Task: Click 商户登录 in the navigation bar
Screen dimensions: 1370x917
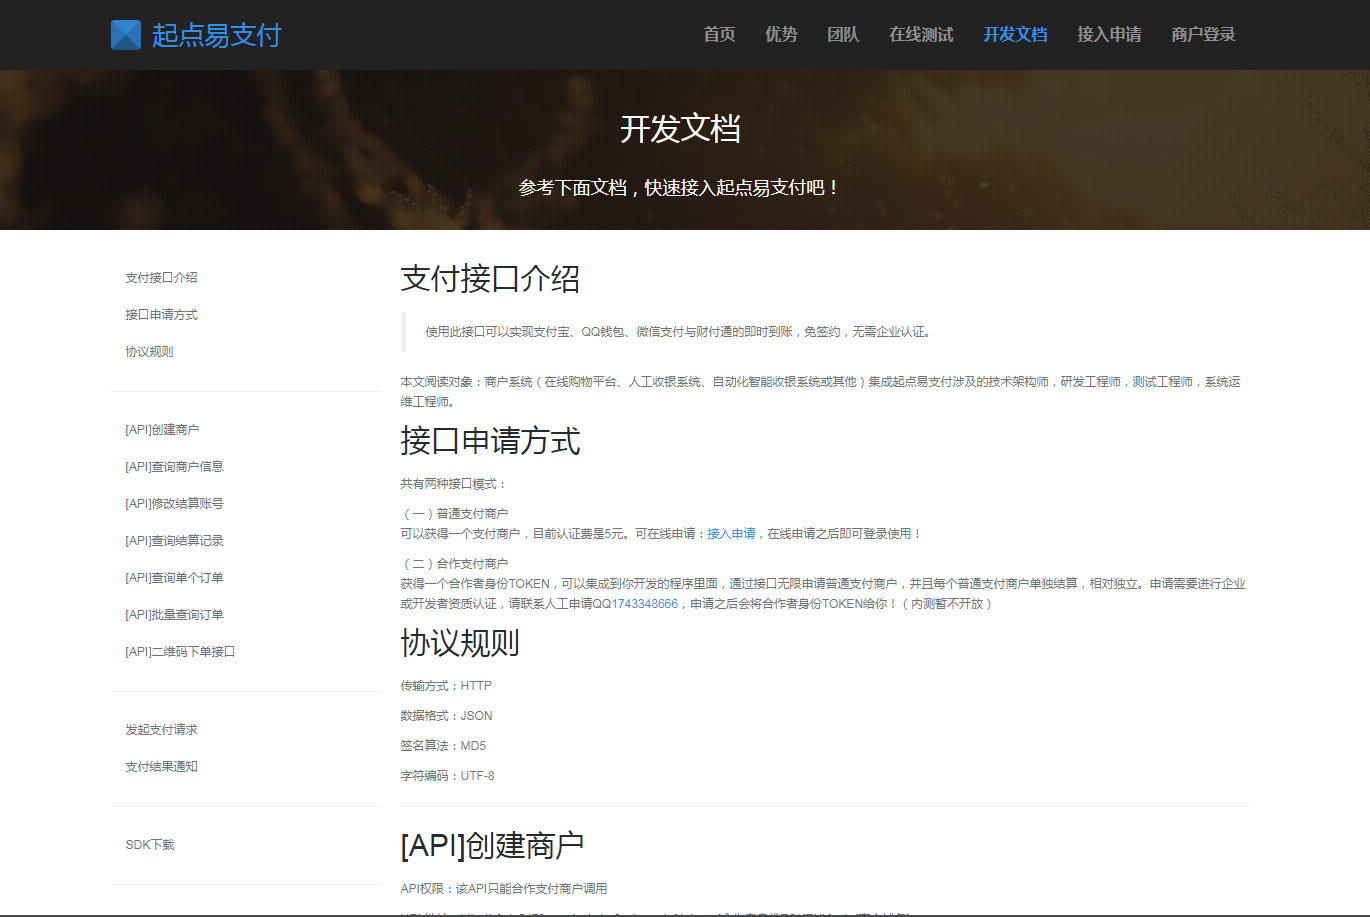Action: tap(1203, 34)
